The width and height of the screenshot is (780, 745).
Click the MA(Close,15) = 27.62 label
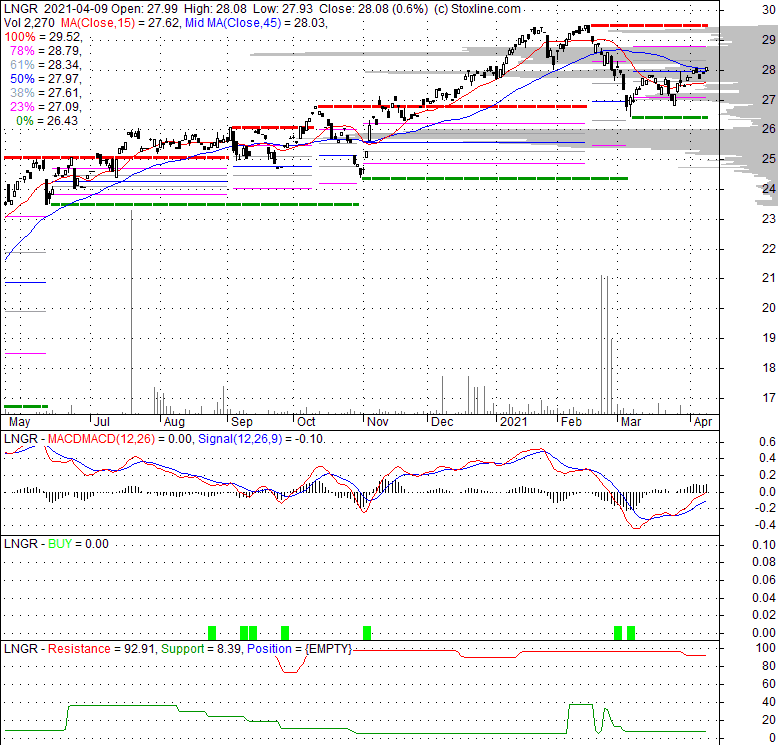(119, 23)
